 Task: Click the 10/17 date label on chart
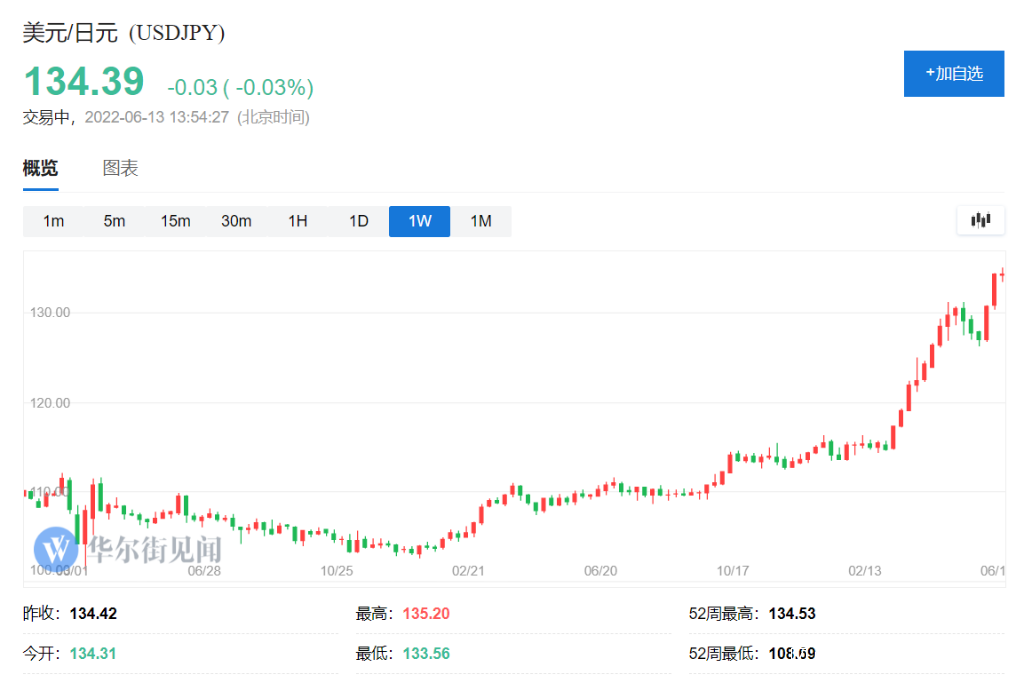point(733,571)
